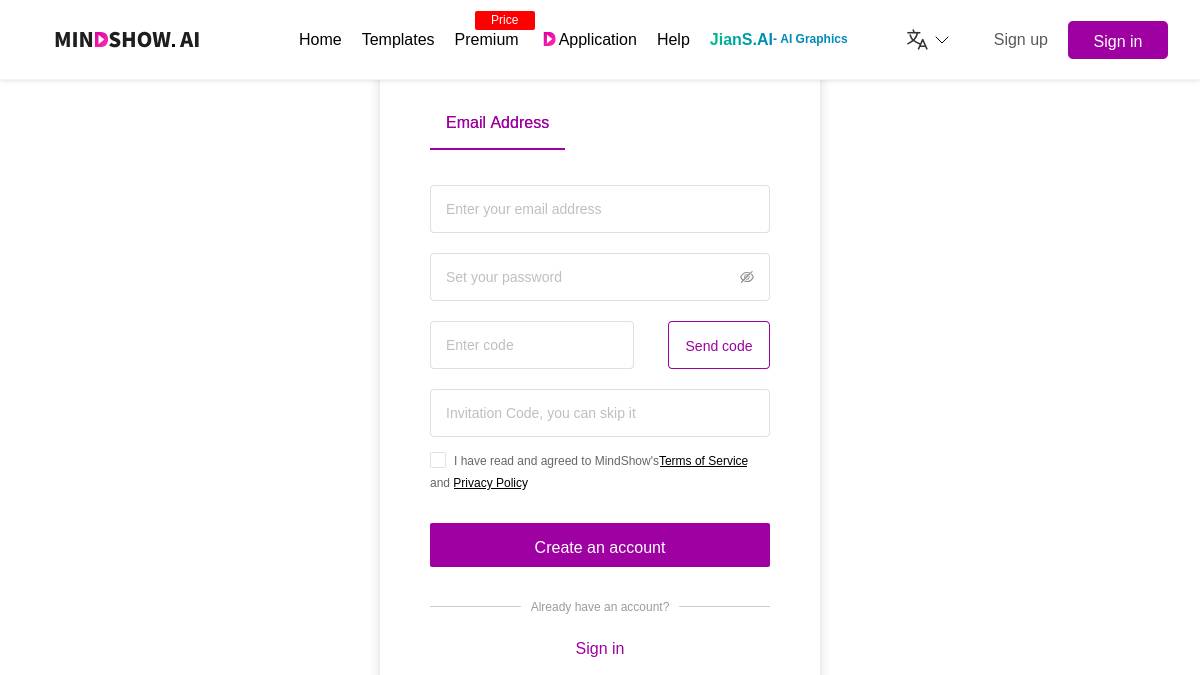Open the Application menu item
This screenshot has width=1200, height=675.
[x=597, y=39]
